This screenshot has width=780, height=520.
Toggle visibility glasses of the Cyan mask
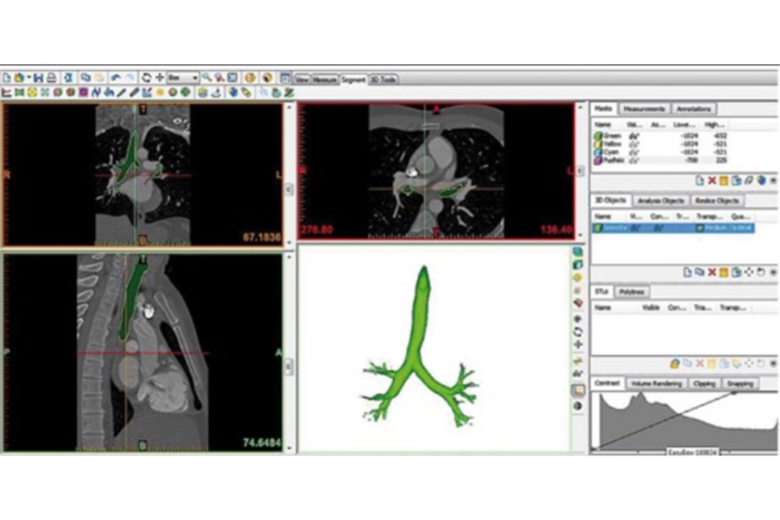[634, 152]
